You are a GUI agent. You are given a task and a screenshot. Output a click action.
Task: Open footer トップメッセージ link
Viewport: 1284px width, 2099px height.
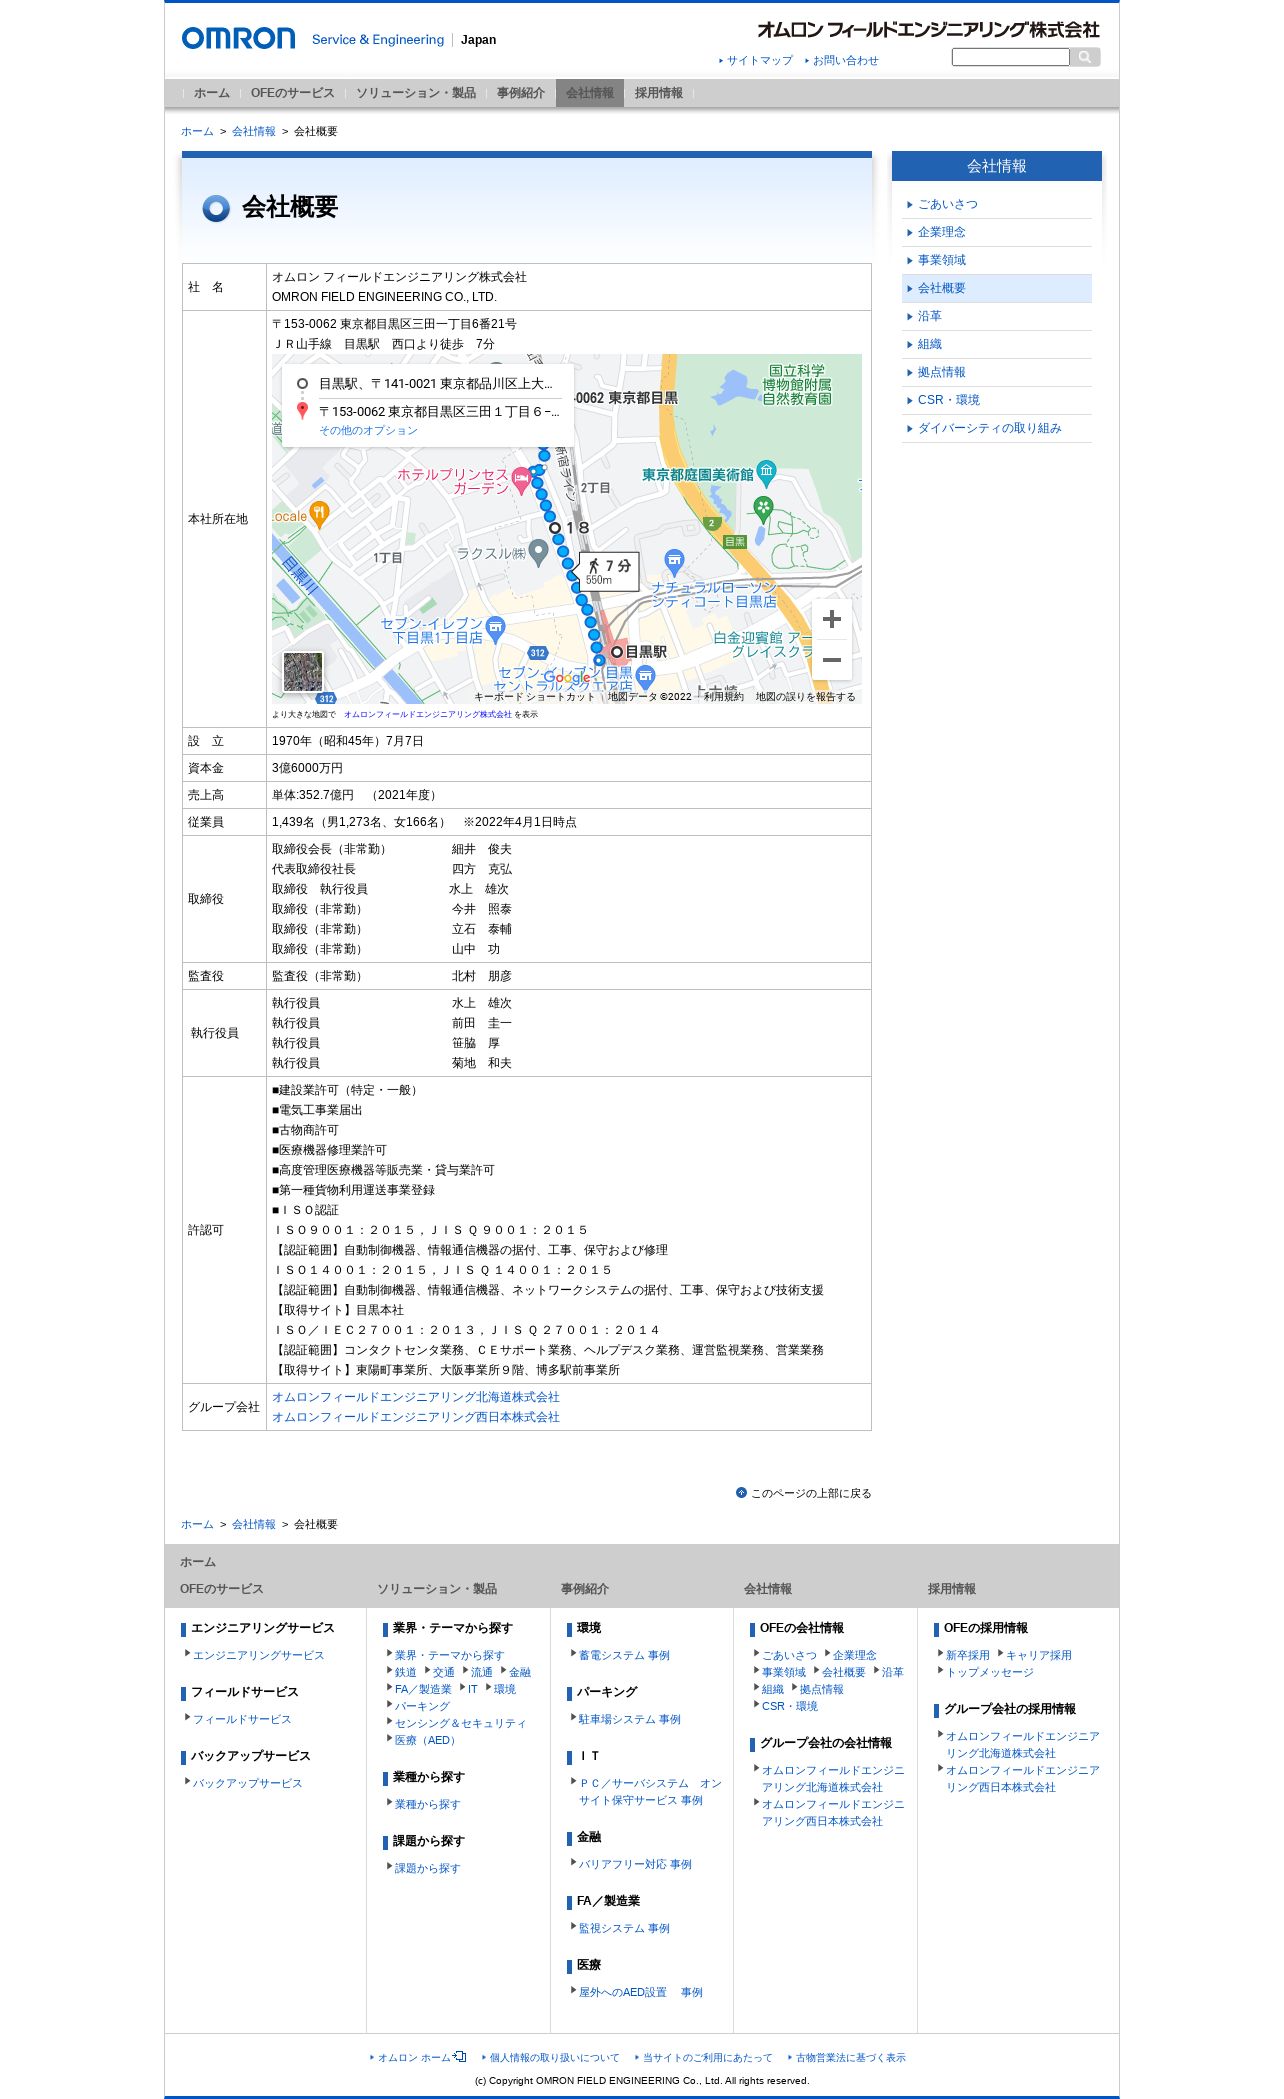[990, 1672]
